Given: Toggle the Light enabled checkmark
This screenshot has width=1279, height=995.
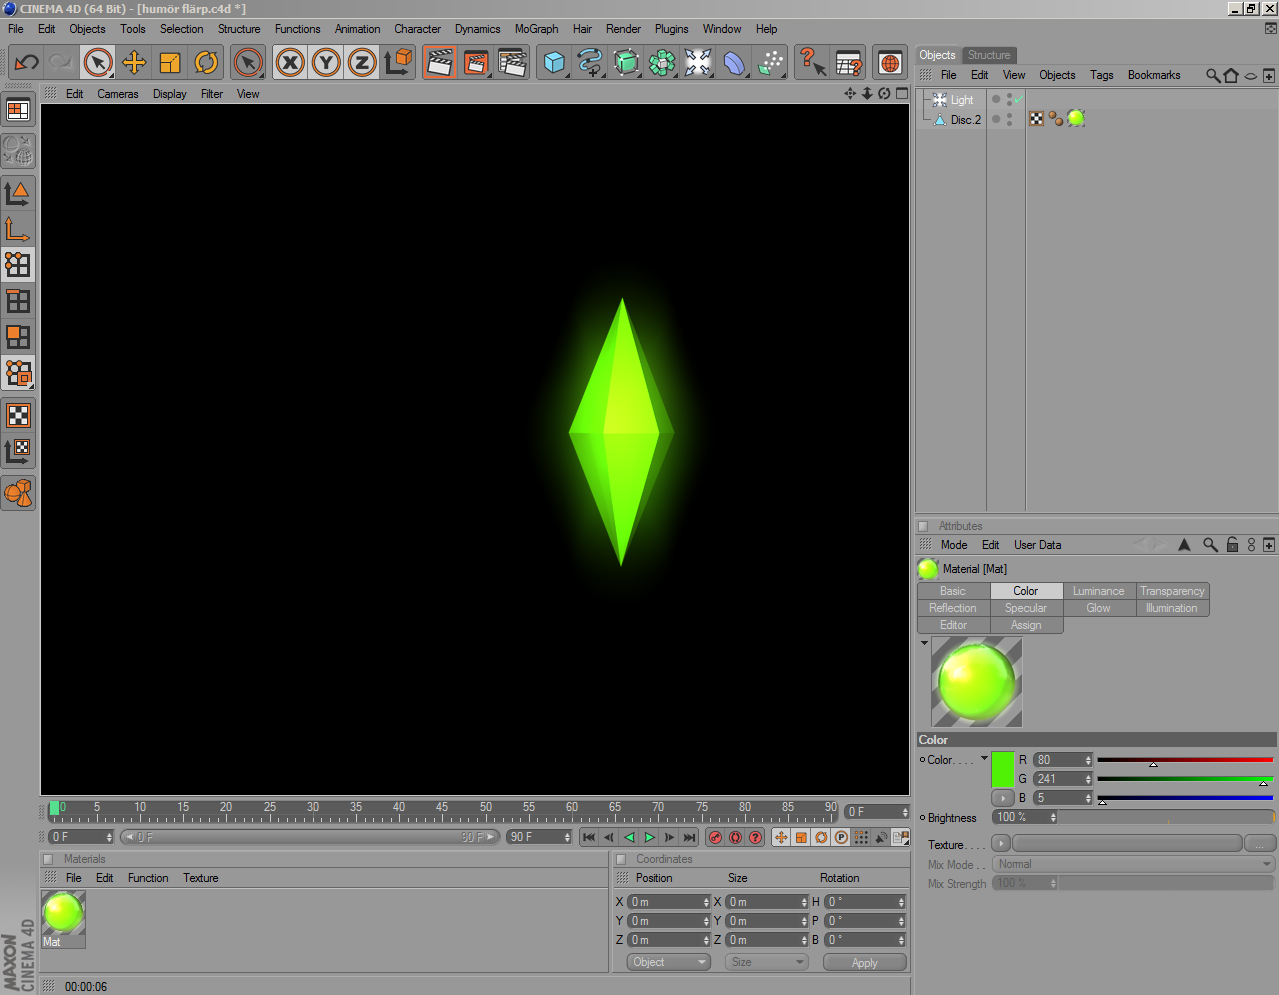Looking at the screenshot, I should [1018, 100].
